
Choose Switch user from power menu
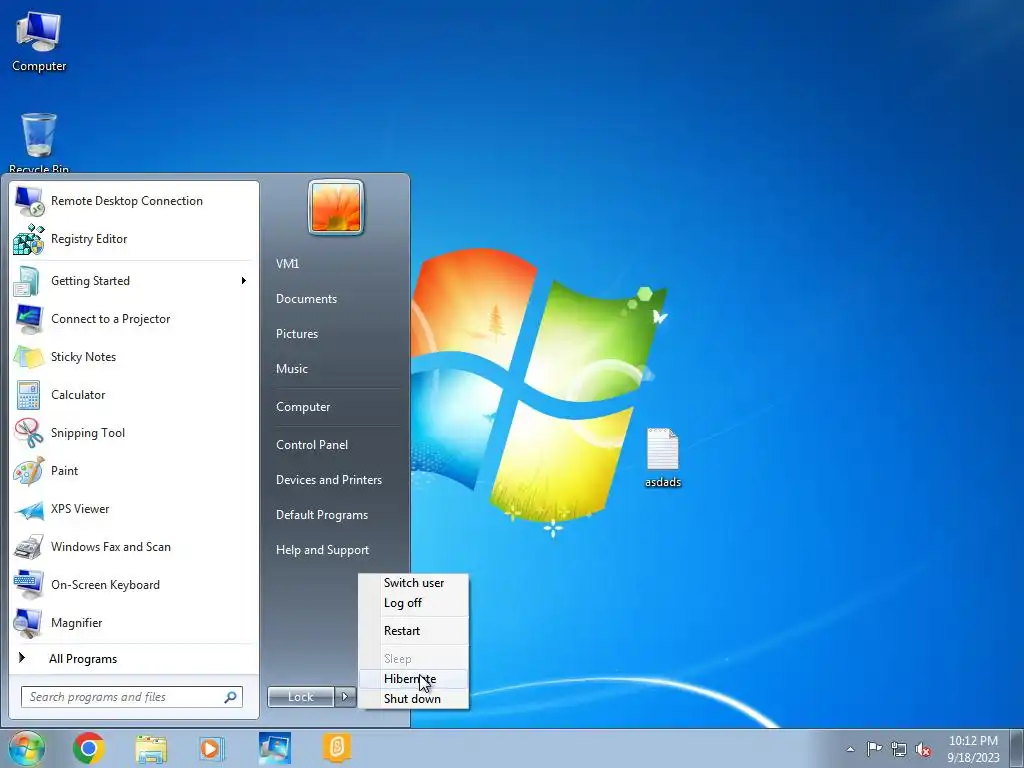[413, 583]
